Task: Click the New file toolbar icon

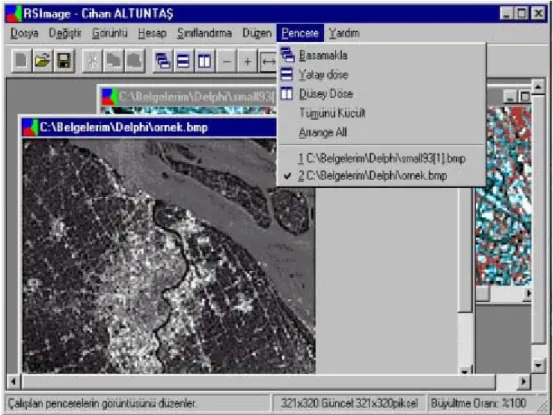Action: [x=22, y=61]
